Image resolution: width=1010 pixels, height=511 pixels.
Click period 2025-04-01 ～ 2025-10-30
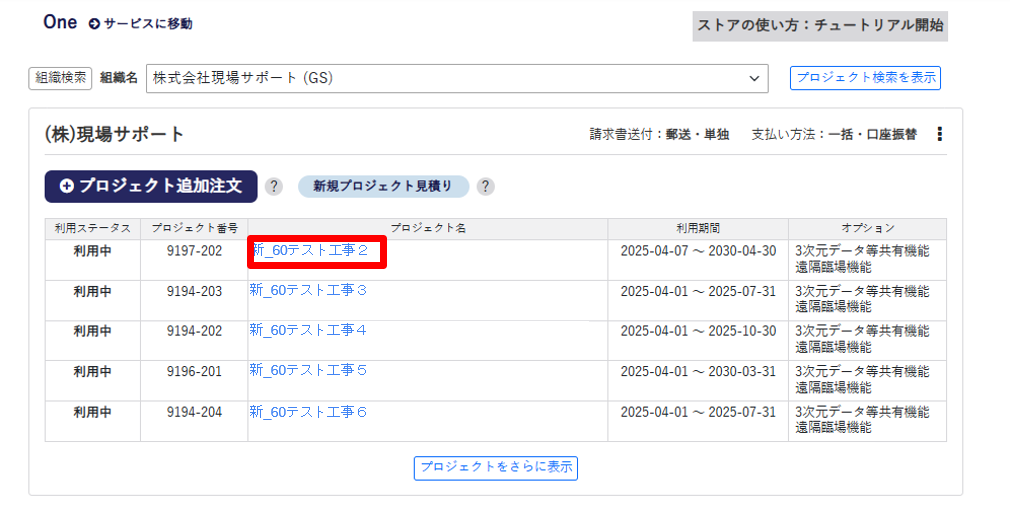[x=698, y=331]
